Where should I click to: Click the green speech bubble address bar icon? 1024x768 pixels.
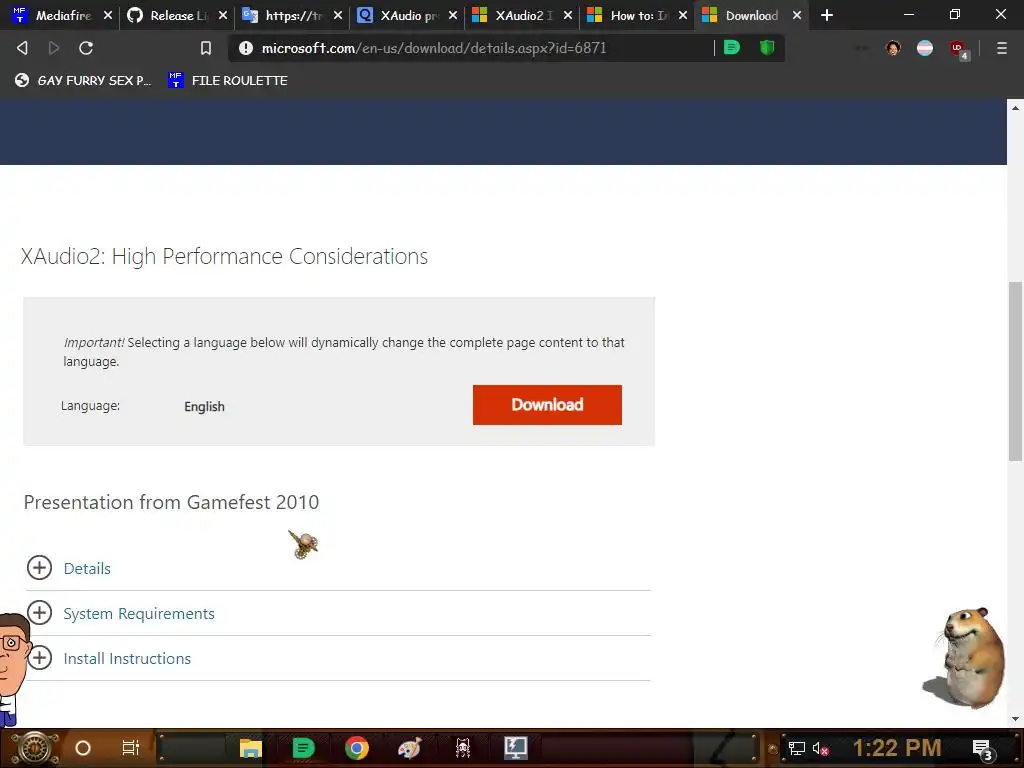click(732, 47)
